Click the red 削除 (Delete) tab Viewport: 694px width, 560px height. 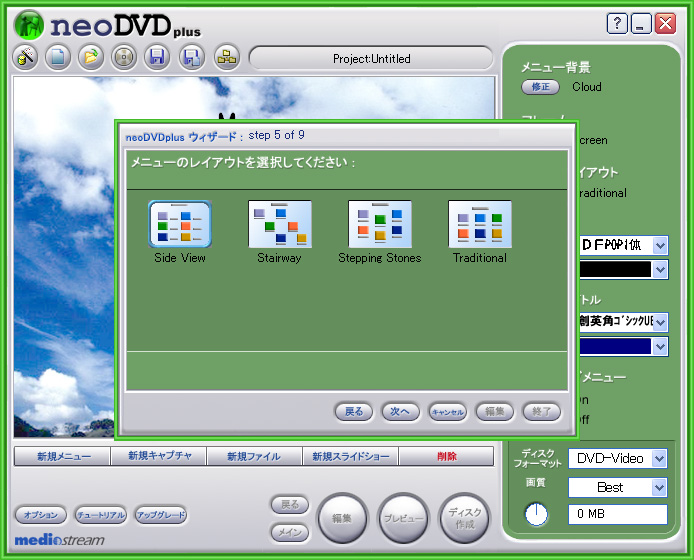click(x=446, y=456)
